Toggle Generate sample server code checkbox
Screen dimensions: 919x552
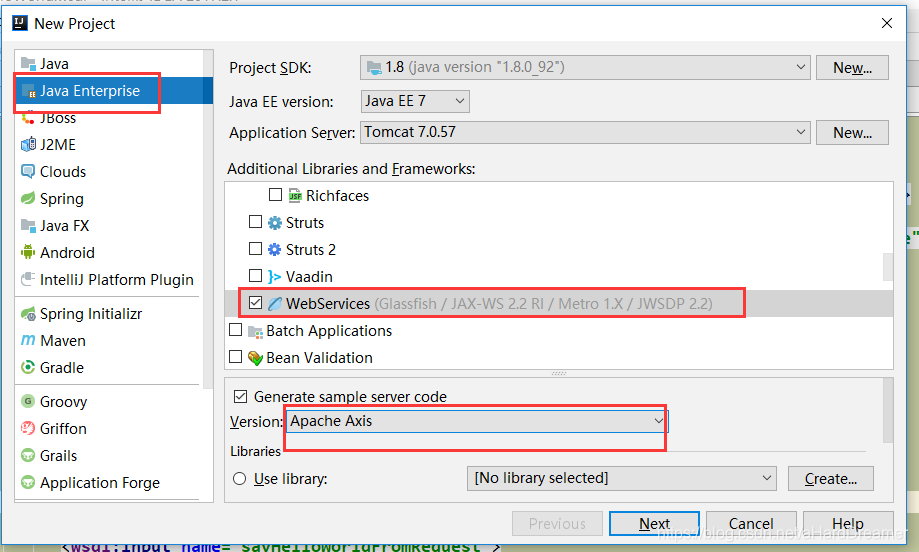pos(240,396)
